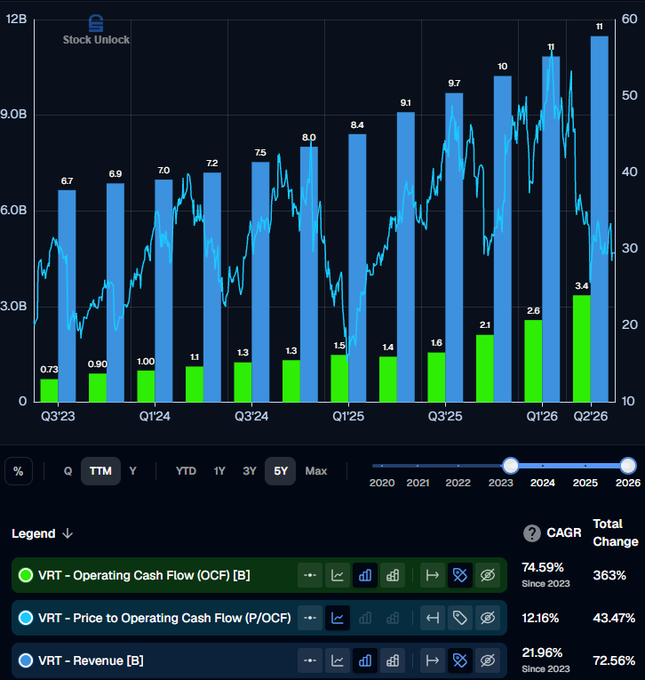Move Operating Cash Flow to other axis
This screenshot has height=680, width=645.
[432, 575]
